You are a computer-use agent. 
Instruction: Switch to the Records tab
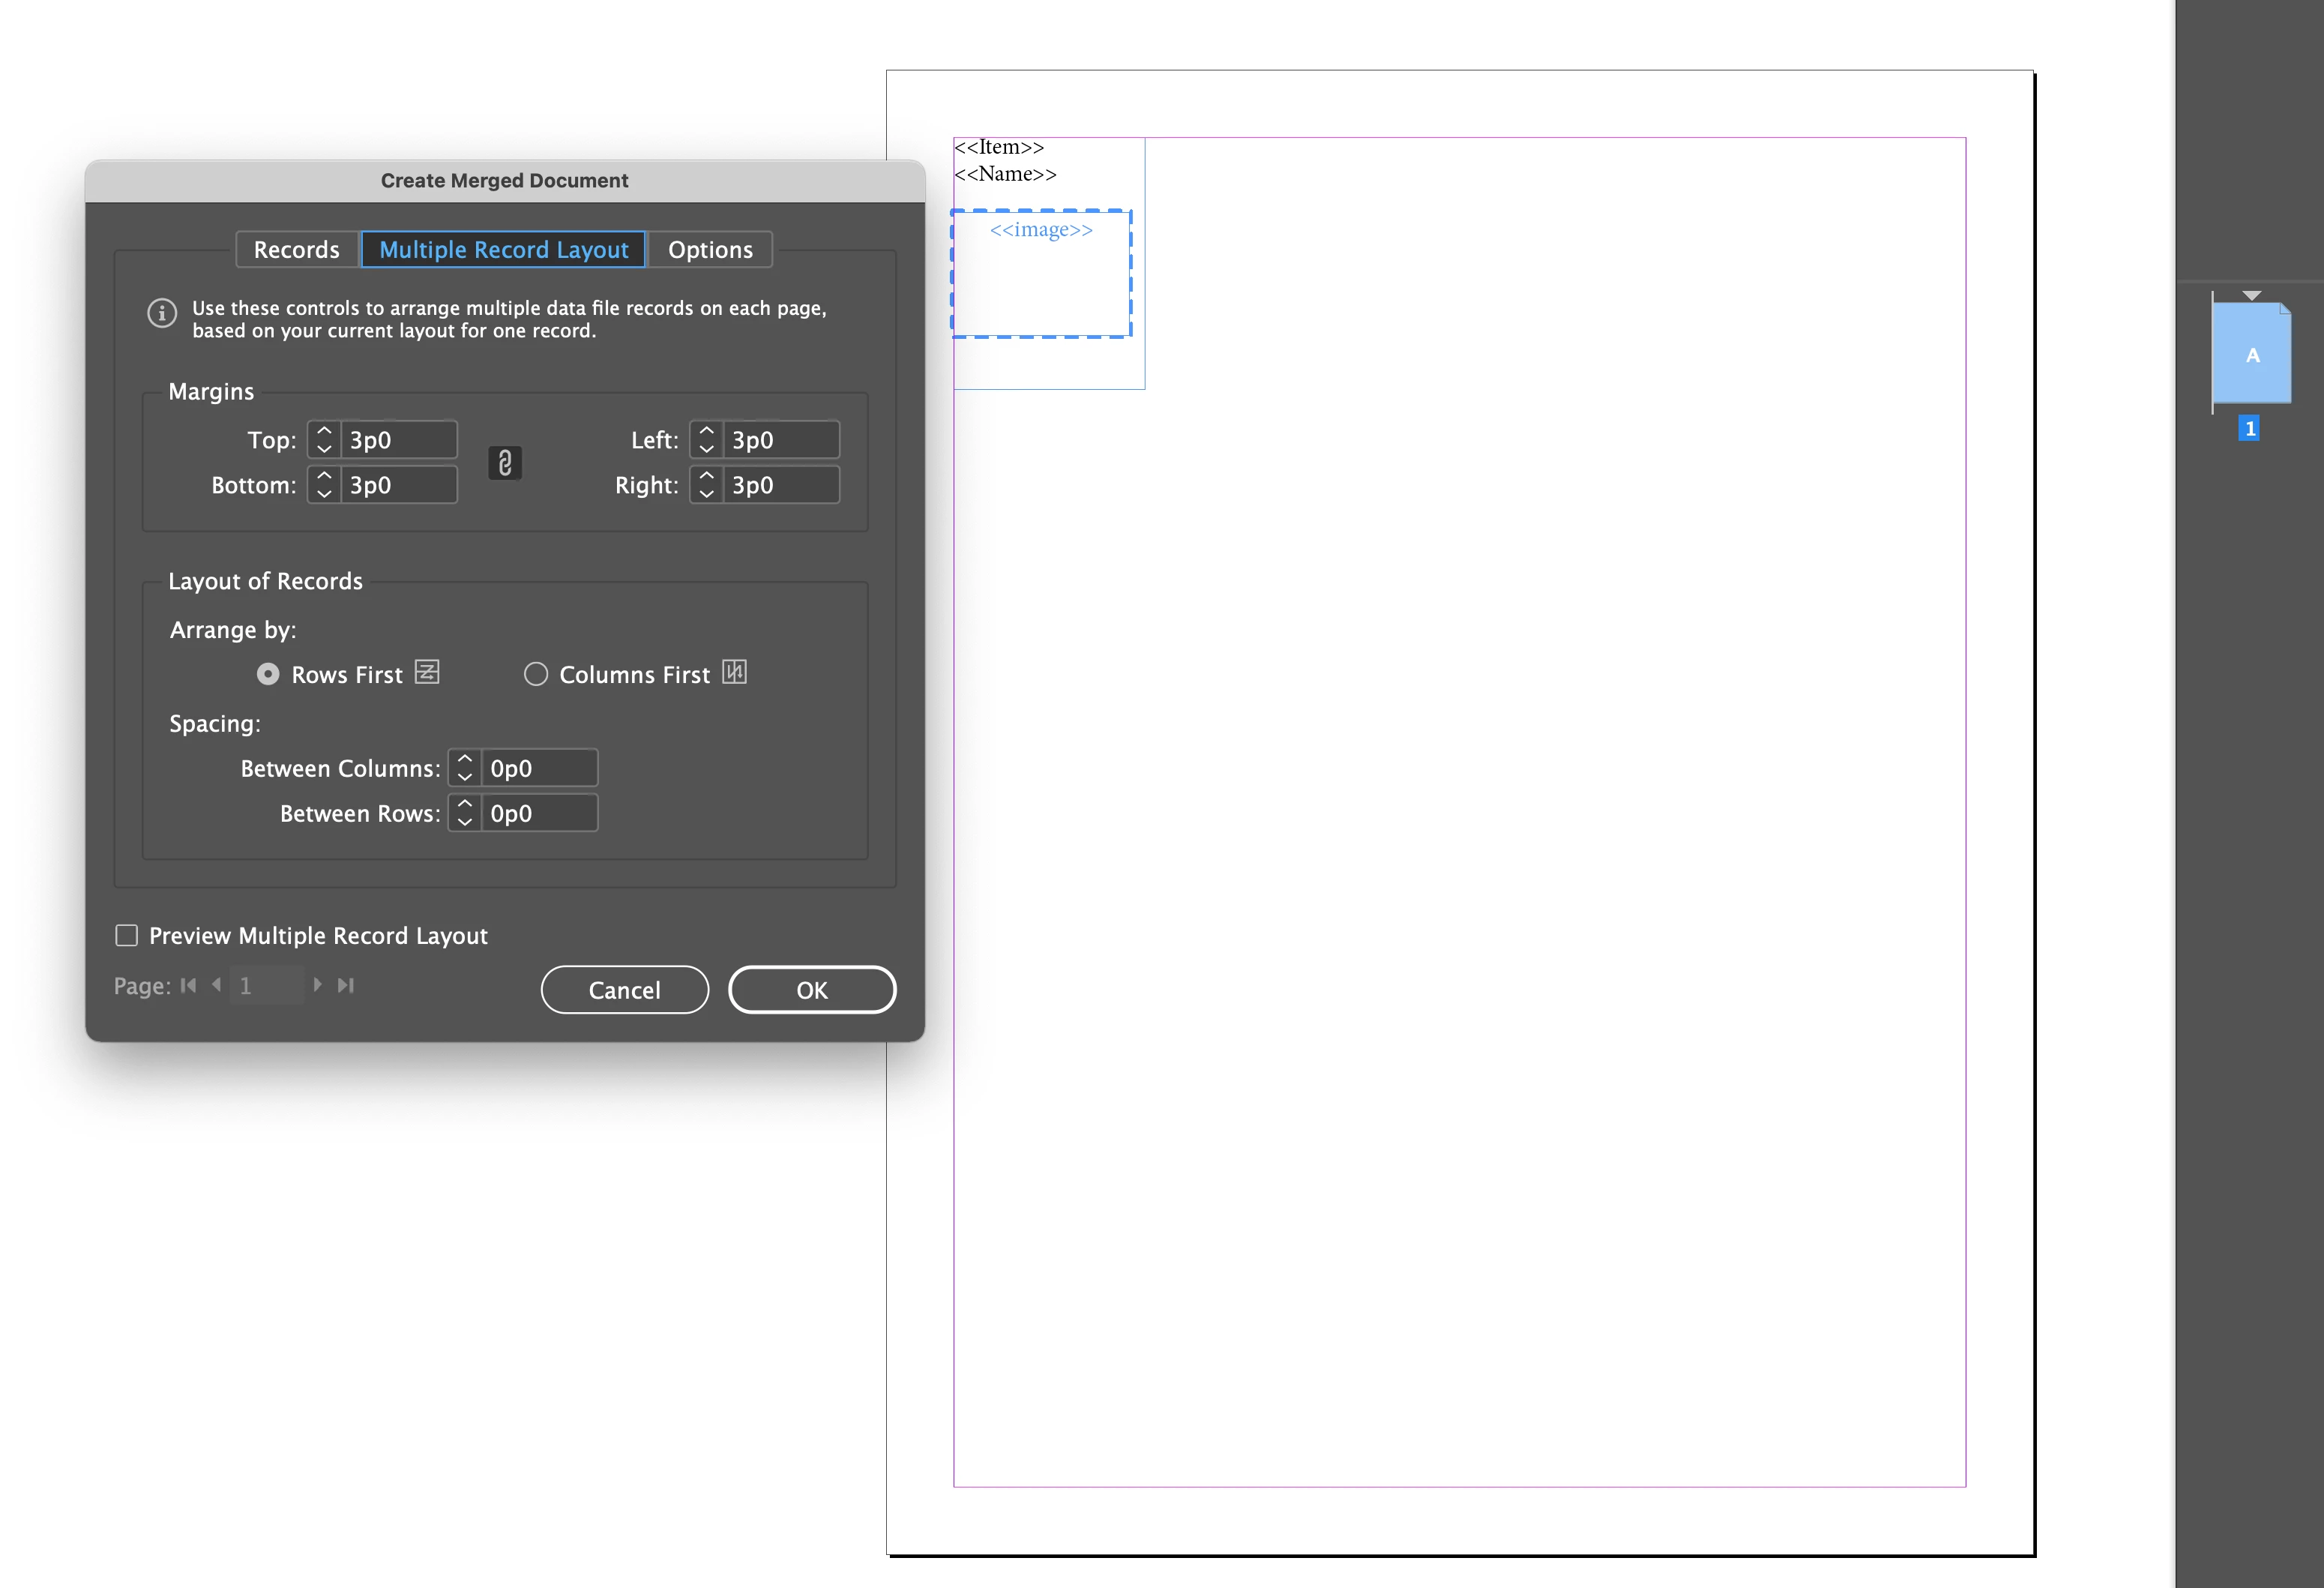pyautogui.click(x=296, y=250)
